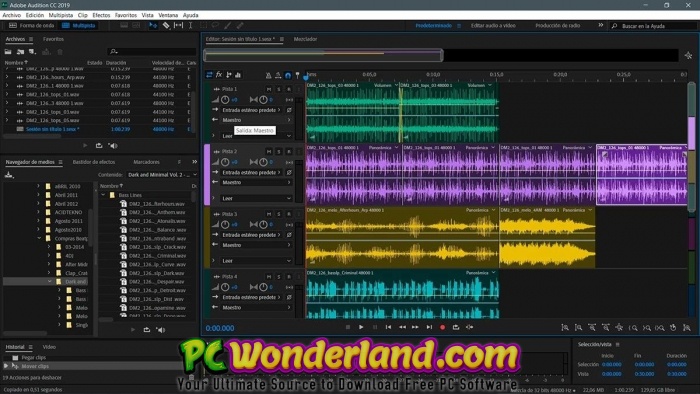The height and width of the screenshot is (394, 700).
Task: Switch to Multipista view
Action: pyautogui.click(x=79, y=25)
